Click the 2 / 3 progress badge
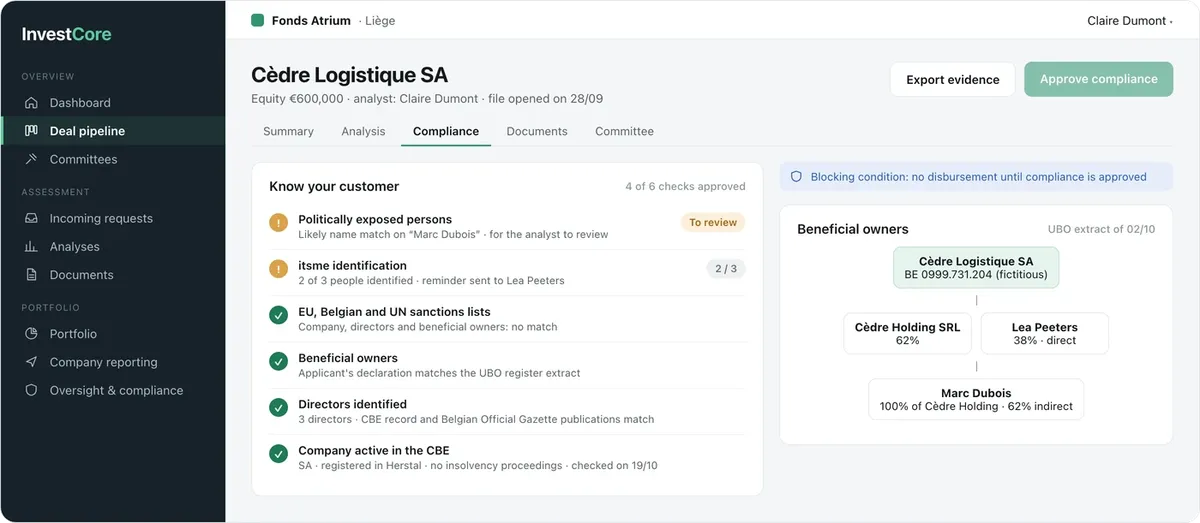Image resolution: width=1200 pixels, height=523 pixels. (x=727, y=269)
